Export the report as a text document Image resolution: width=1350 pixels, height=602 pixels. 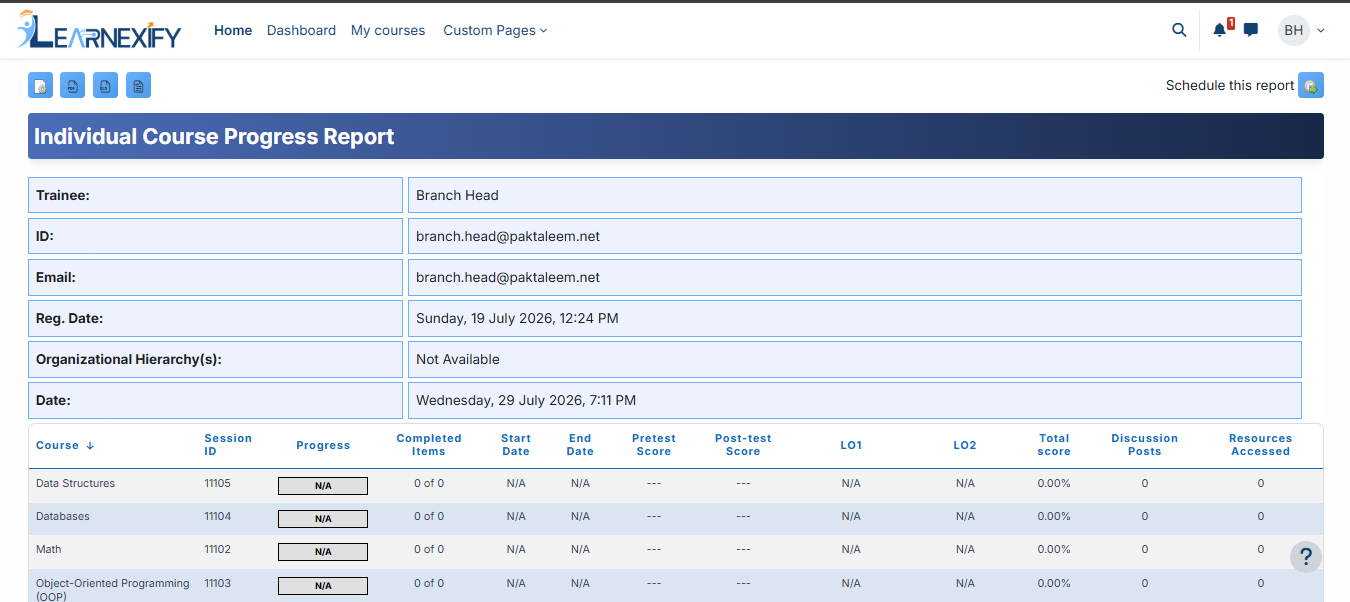139,86
